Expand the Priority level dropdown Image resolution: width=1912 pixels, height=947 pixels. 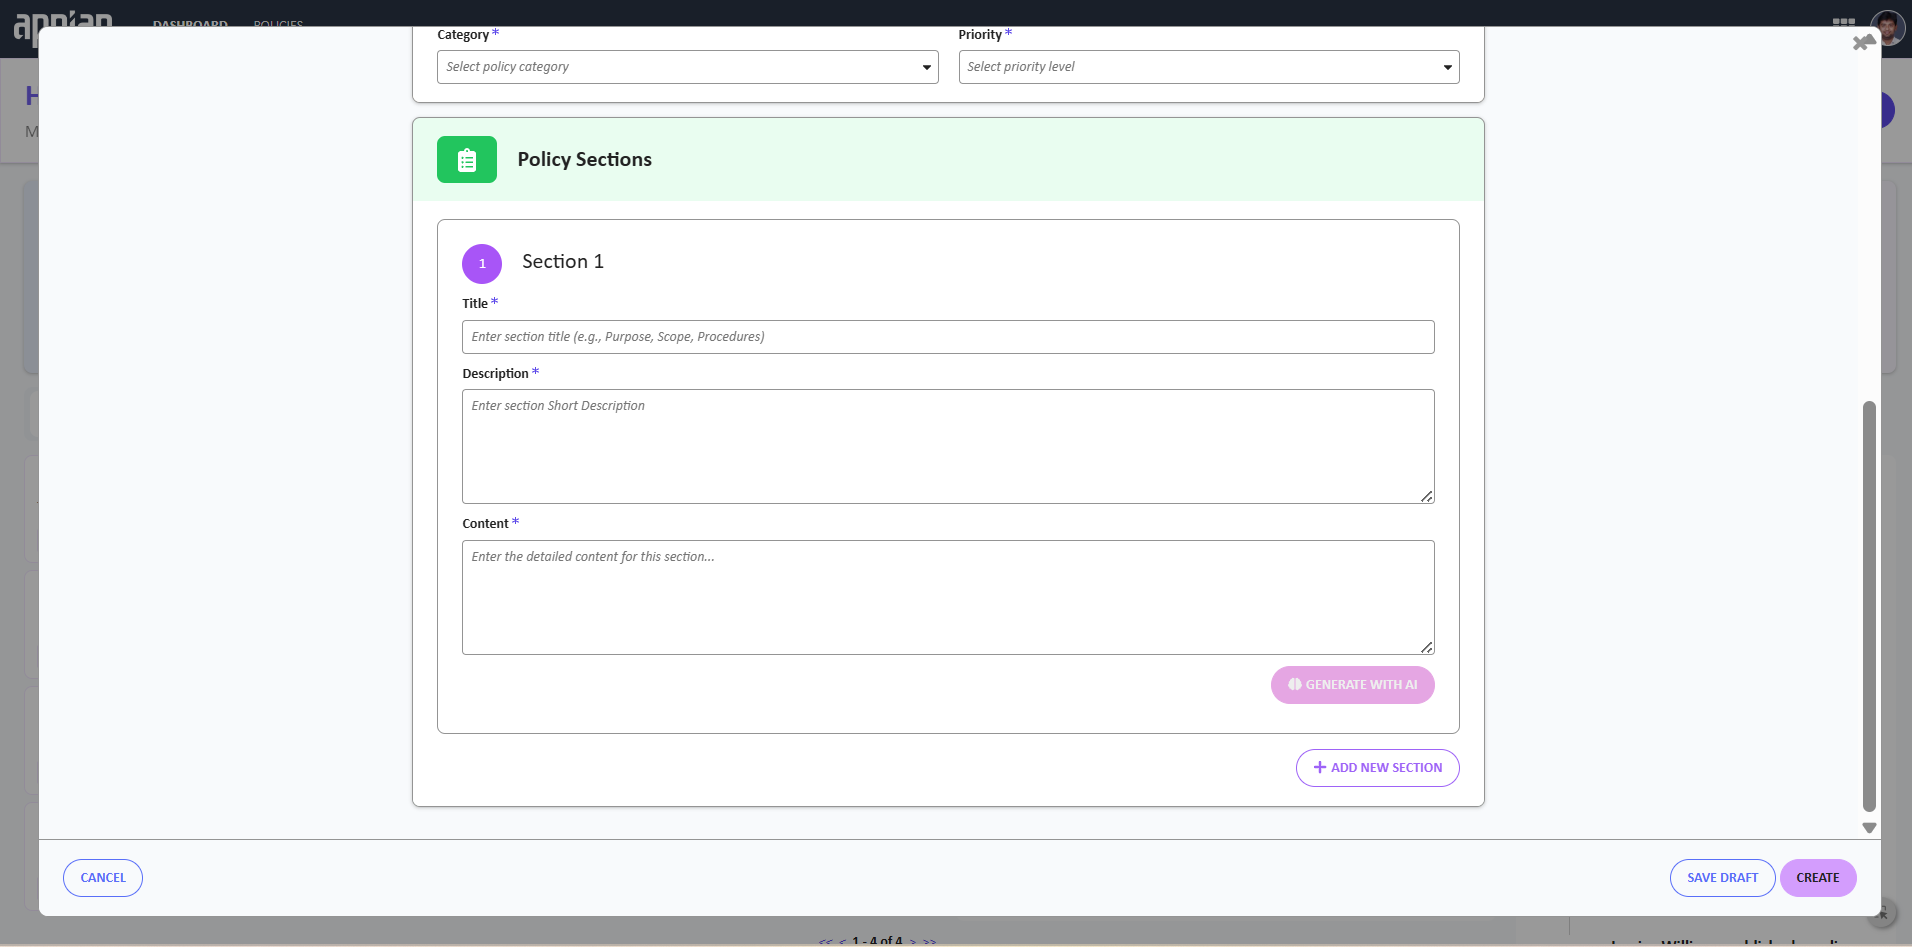(x=1208, y=67)
